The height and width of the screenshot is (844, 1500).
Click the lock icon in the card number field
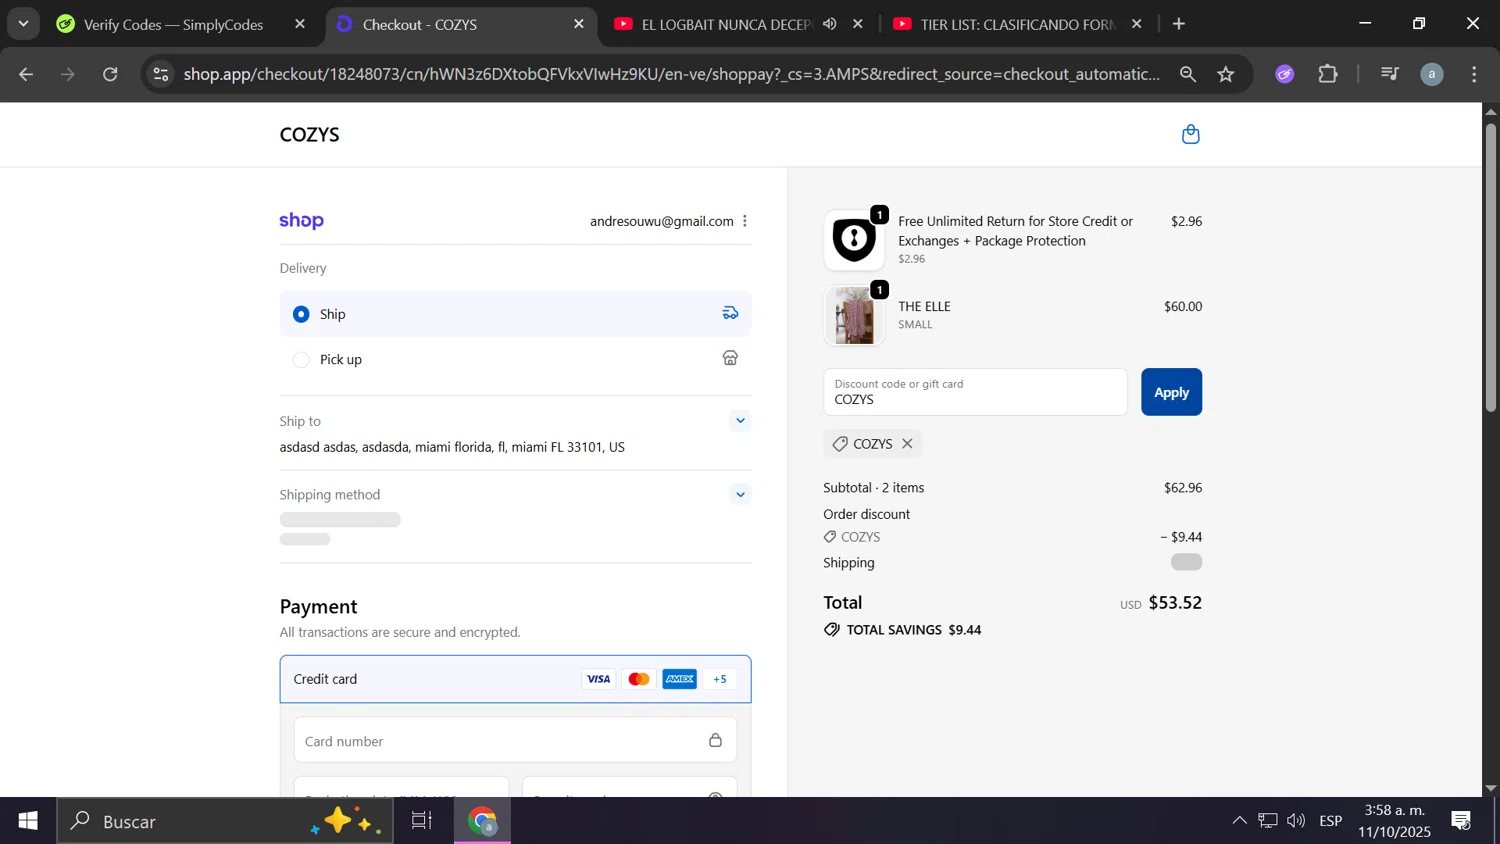tap(715, 741)
